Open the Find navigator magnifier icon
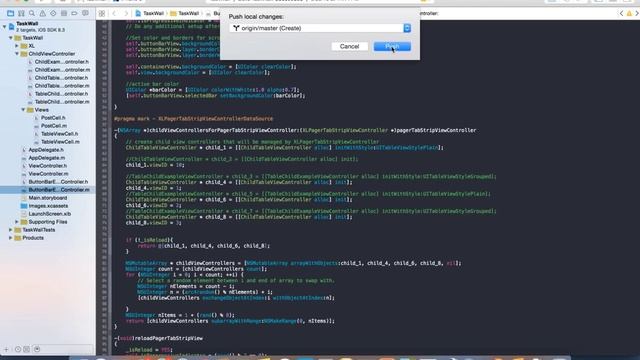 32,13
